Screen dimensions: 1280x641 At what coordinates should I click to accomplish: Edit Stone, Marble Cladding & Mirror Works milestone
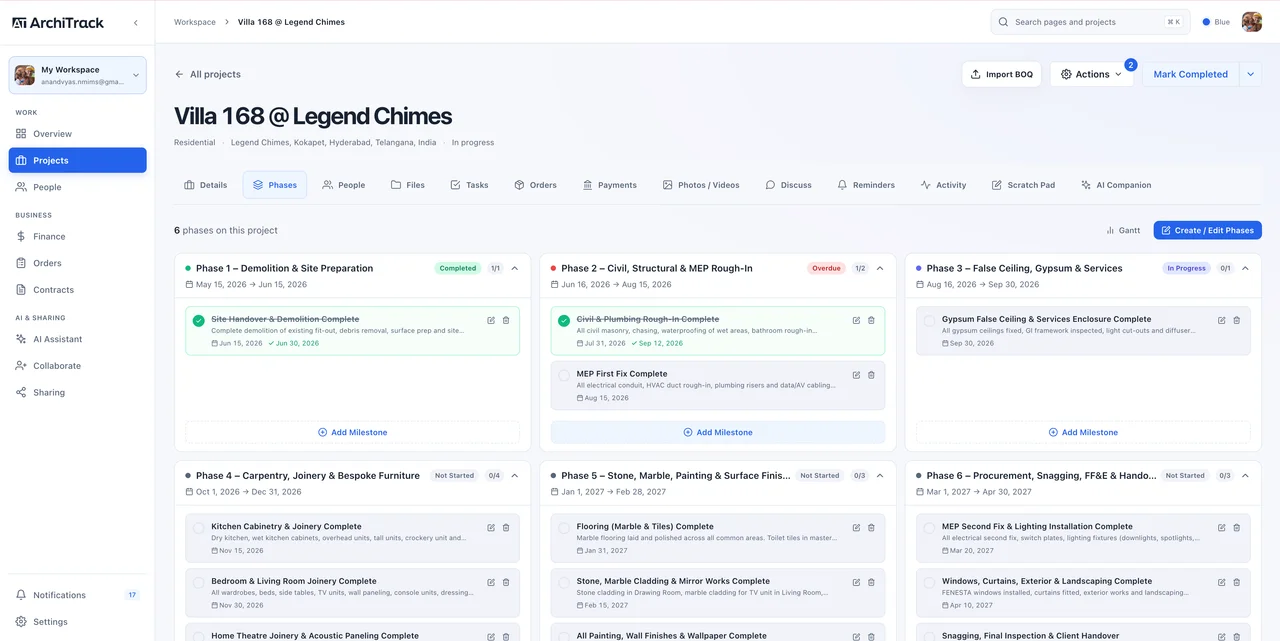tap(856, 582)
